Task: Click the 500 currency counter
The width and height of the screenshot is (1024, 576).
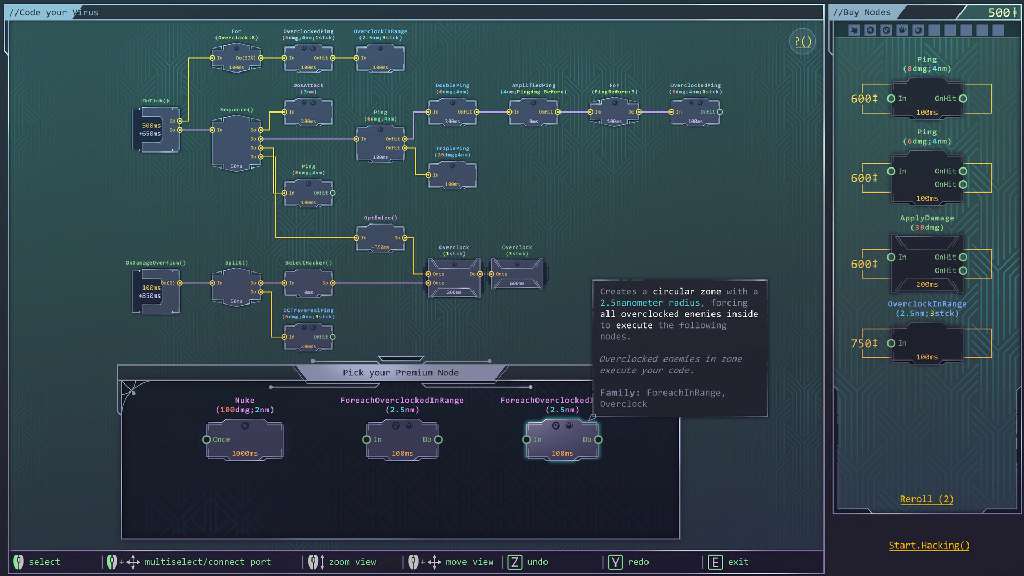Action: [1002, 12]
